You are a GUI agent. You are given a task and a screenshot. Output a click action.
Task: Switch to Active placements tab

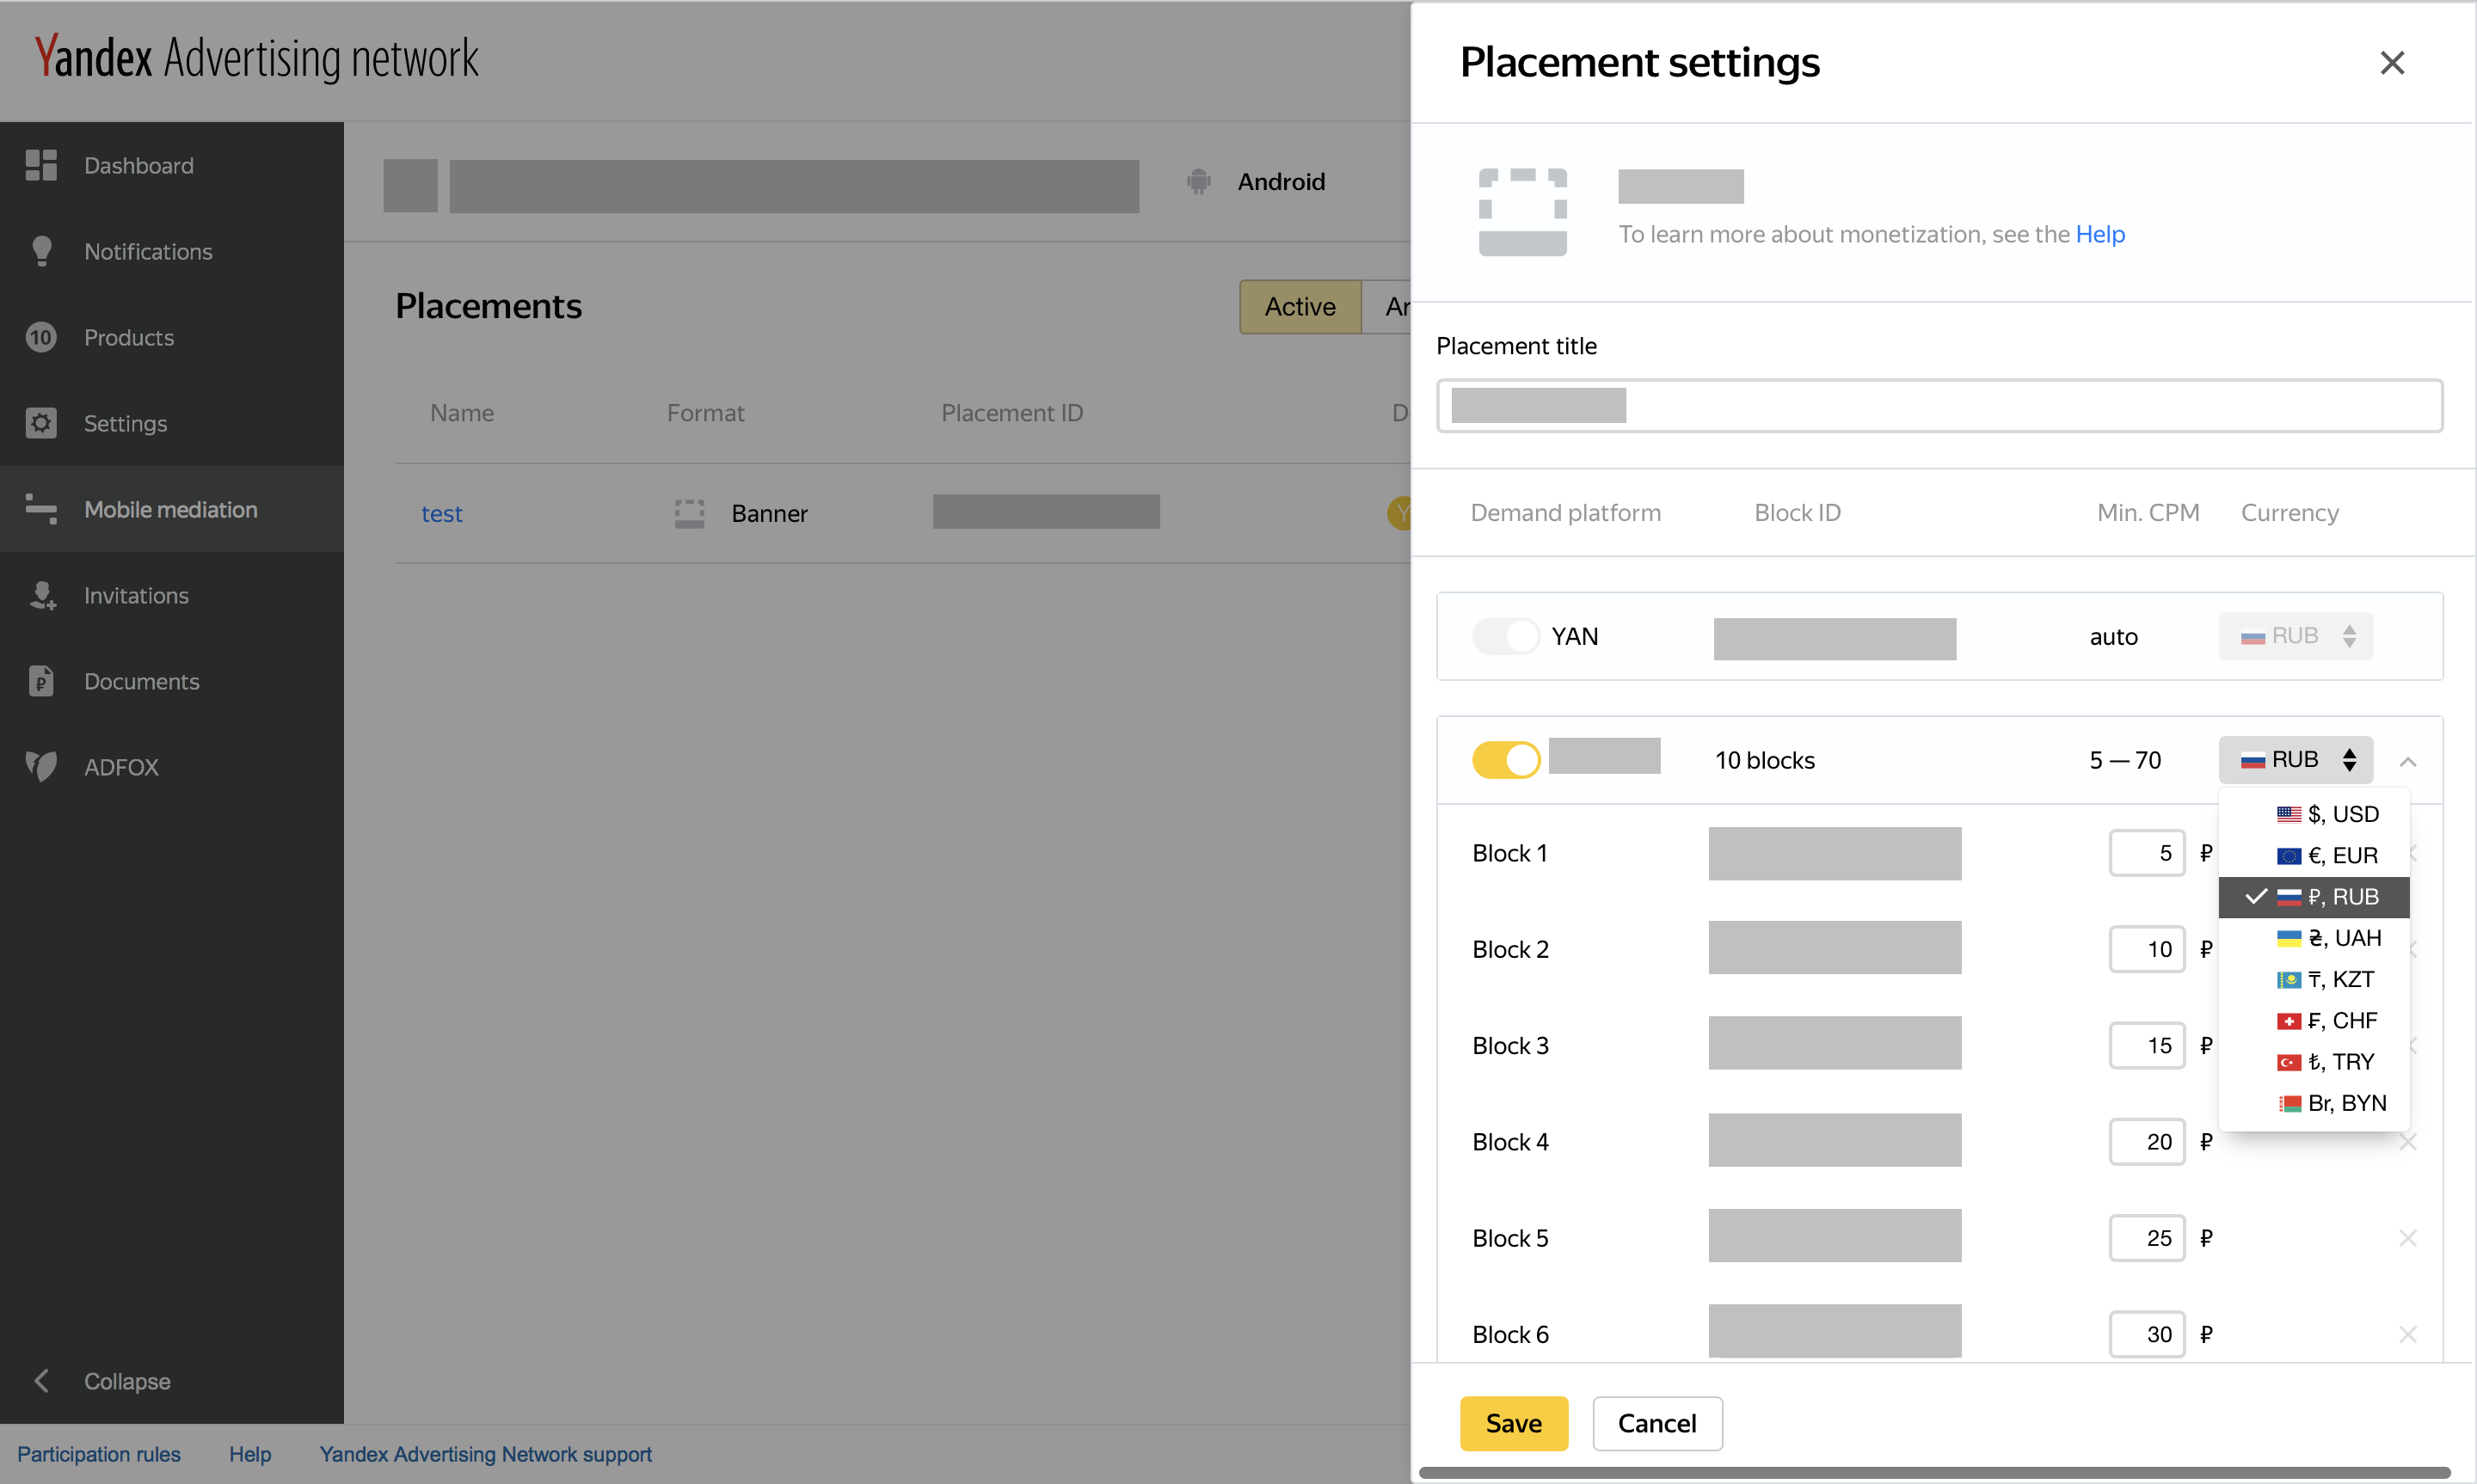point(1299,307)
